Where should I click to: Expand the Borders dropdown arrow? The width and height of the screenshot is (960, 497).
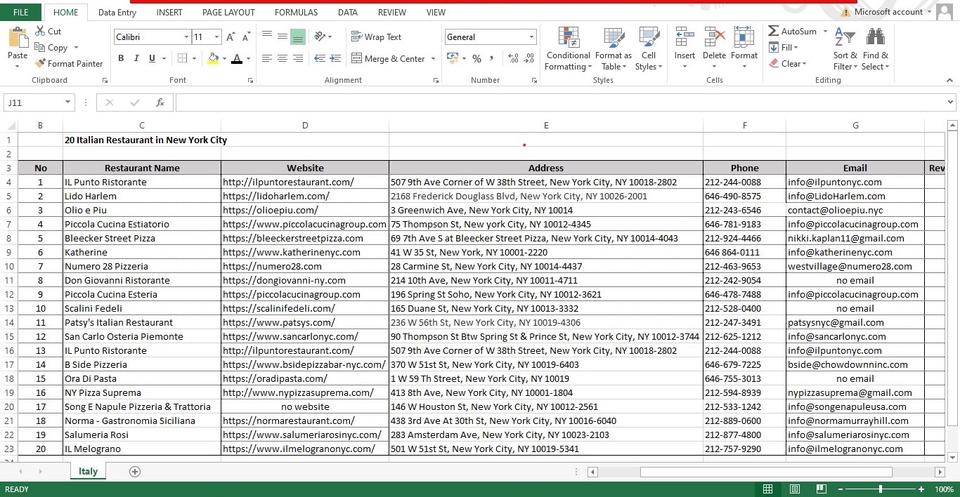194,59
